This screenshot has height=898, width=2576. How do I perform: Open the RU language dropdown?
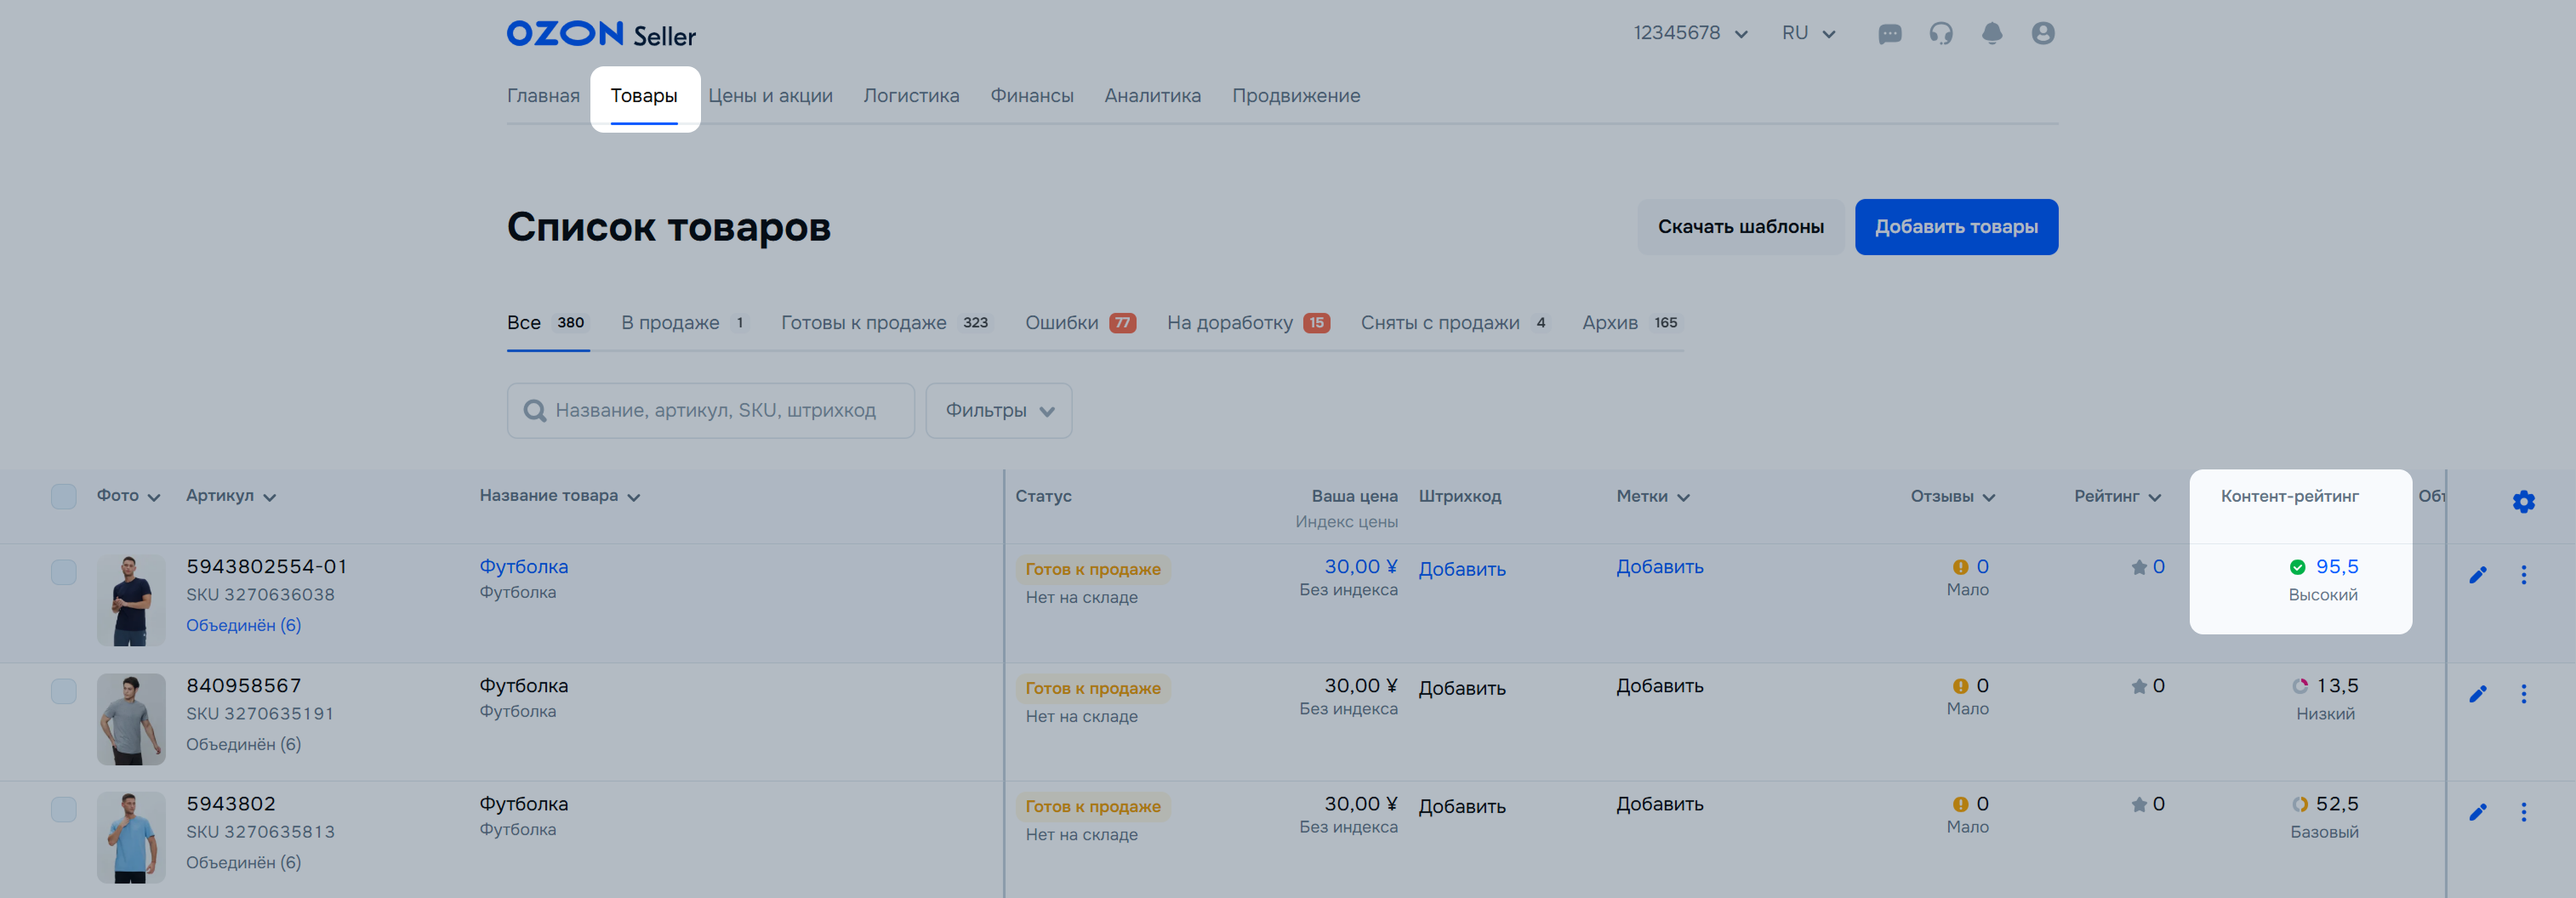coord(1807,34)
